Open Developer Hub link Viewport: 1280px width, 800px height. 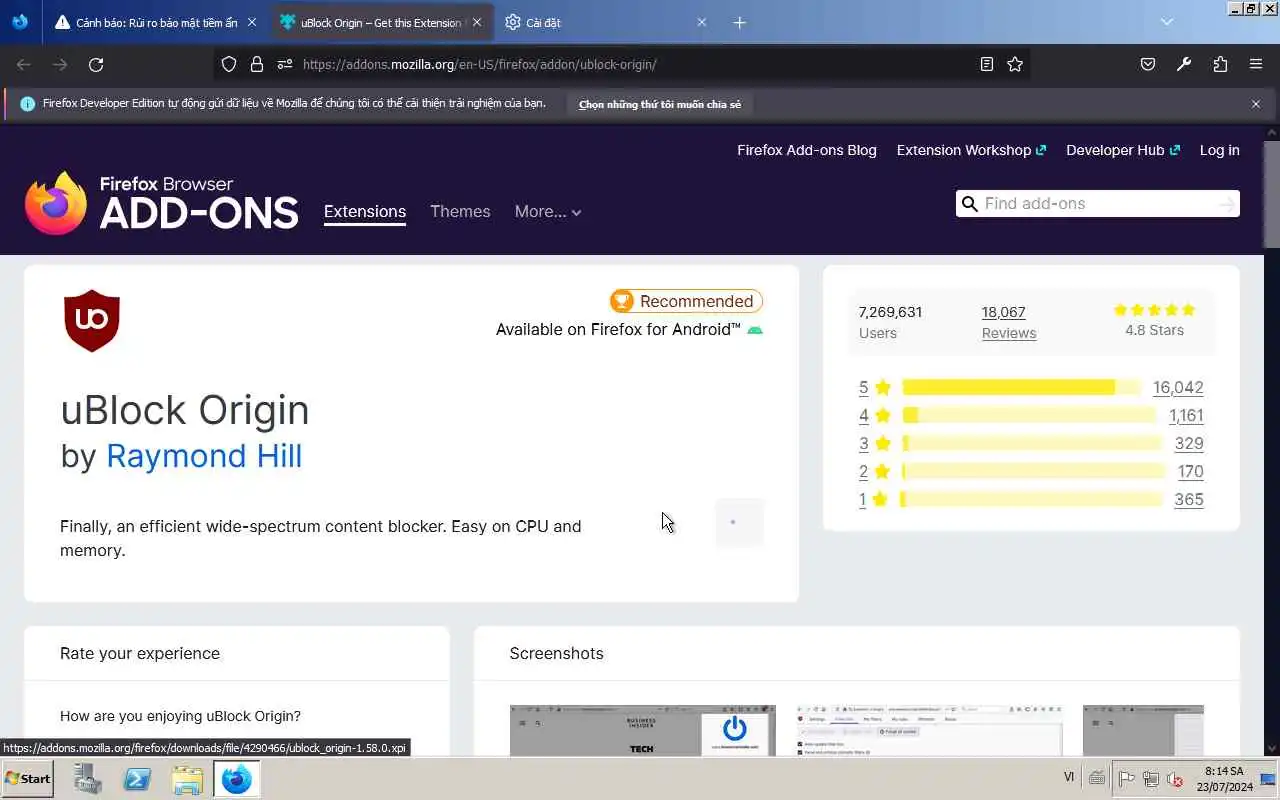[x=1123, y=150]
